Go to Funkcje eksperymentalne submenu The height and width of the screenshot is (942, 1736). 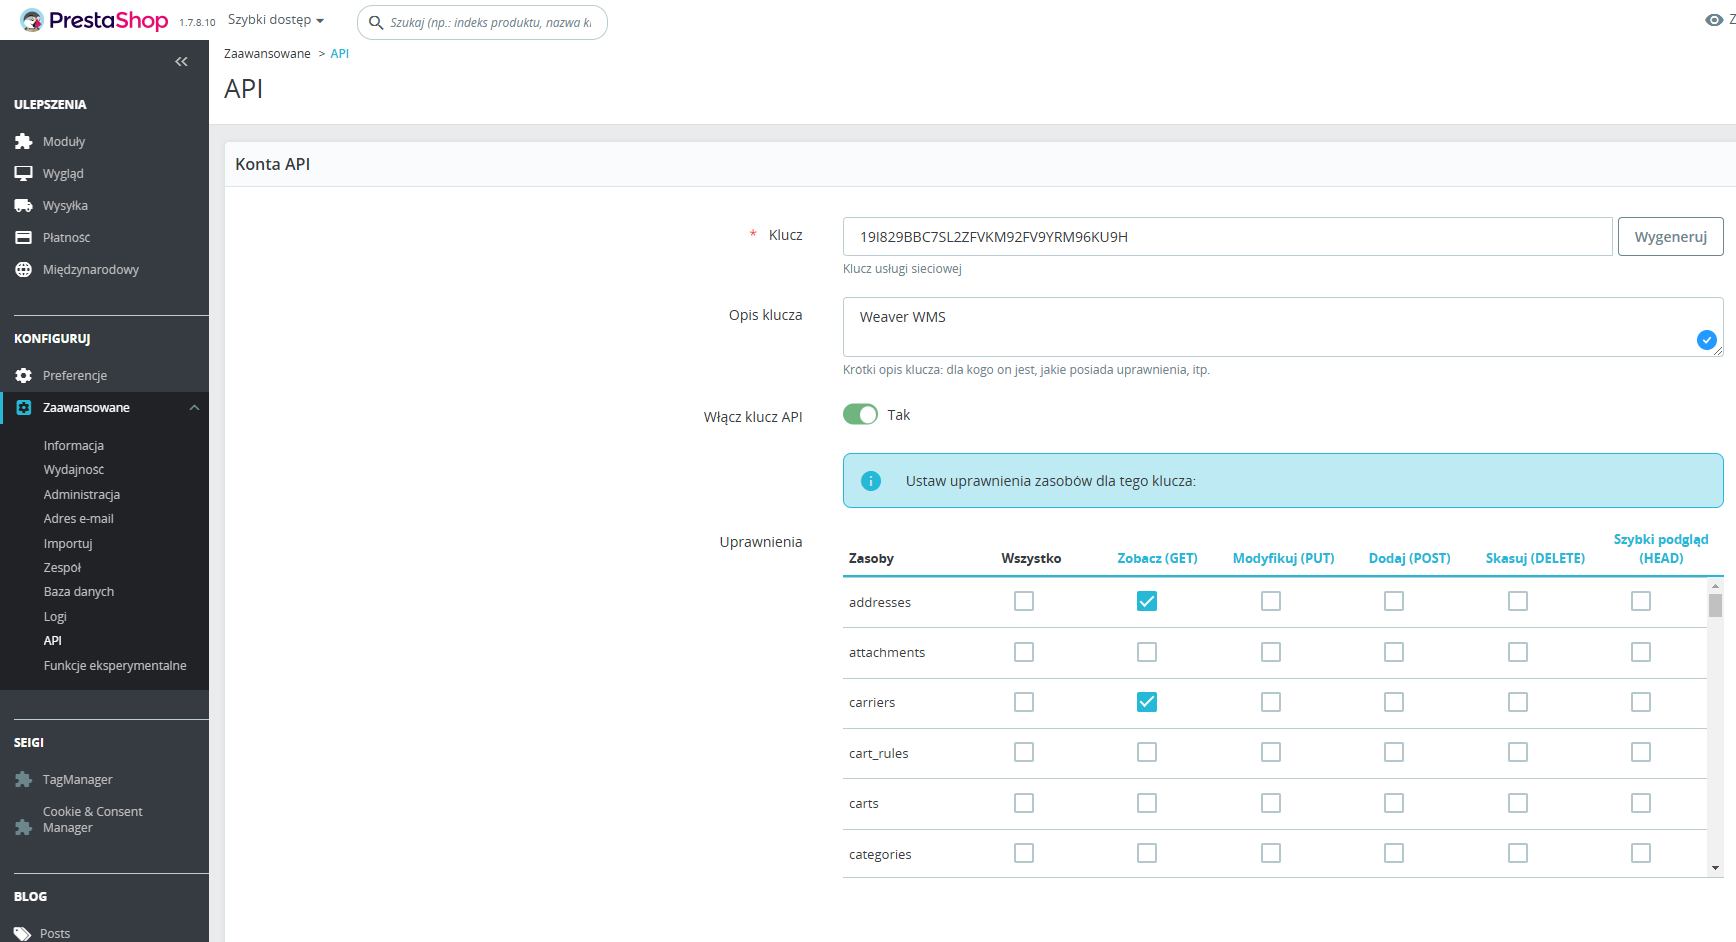[115, 665]
